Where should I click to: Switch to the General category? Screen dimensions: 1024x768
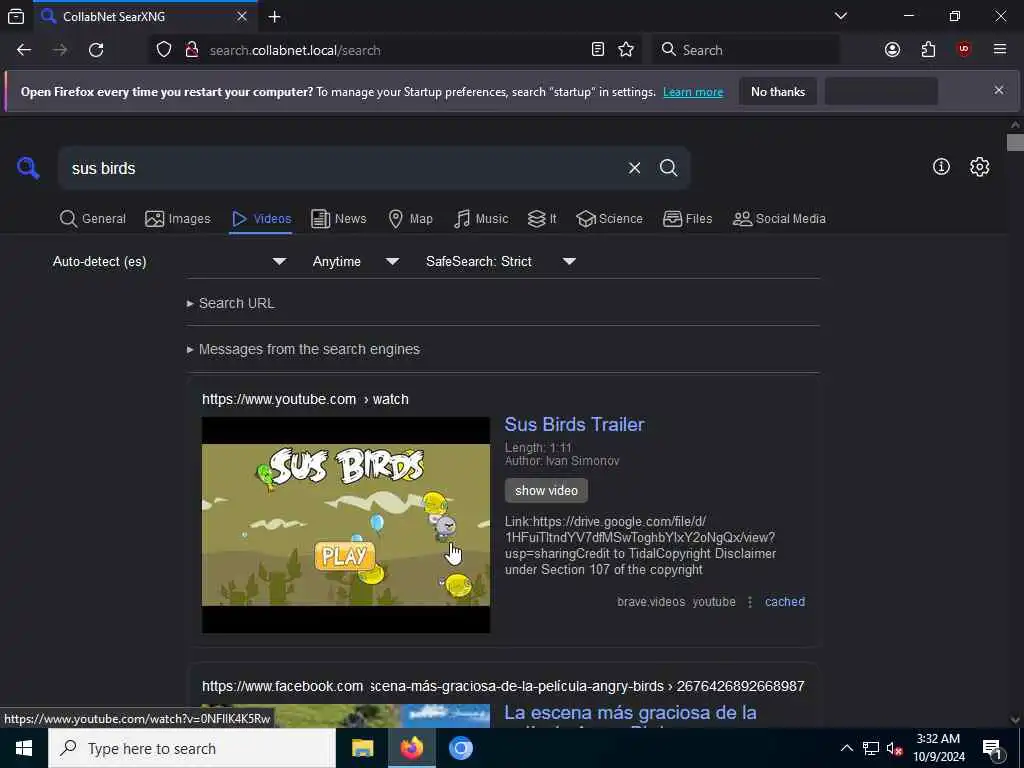(93, 219)
